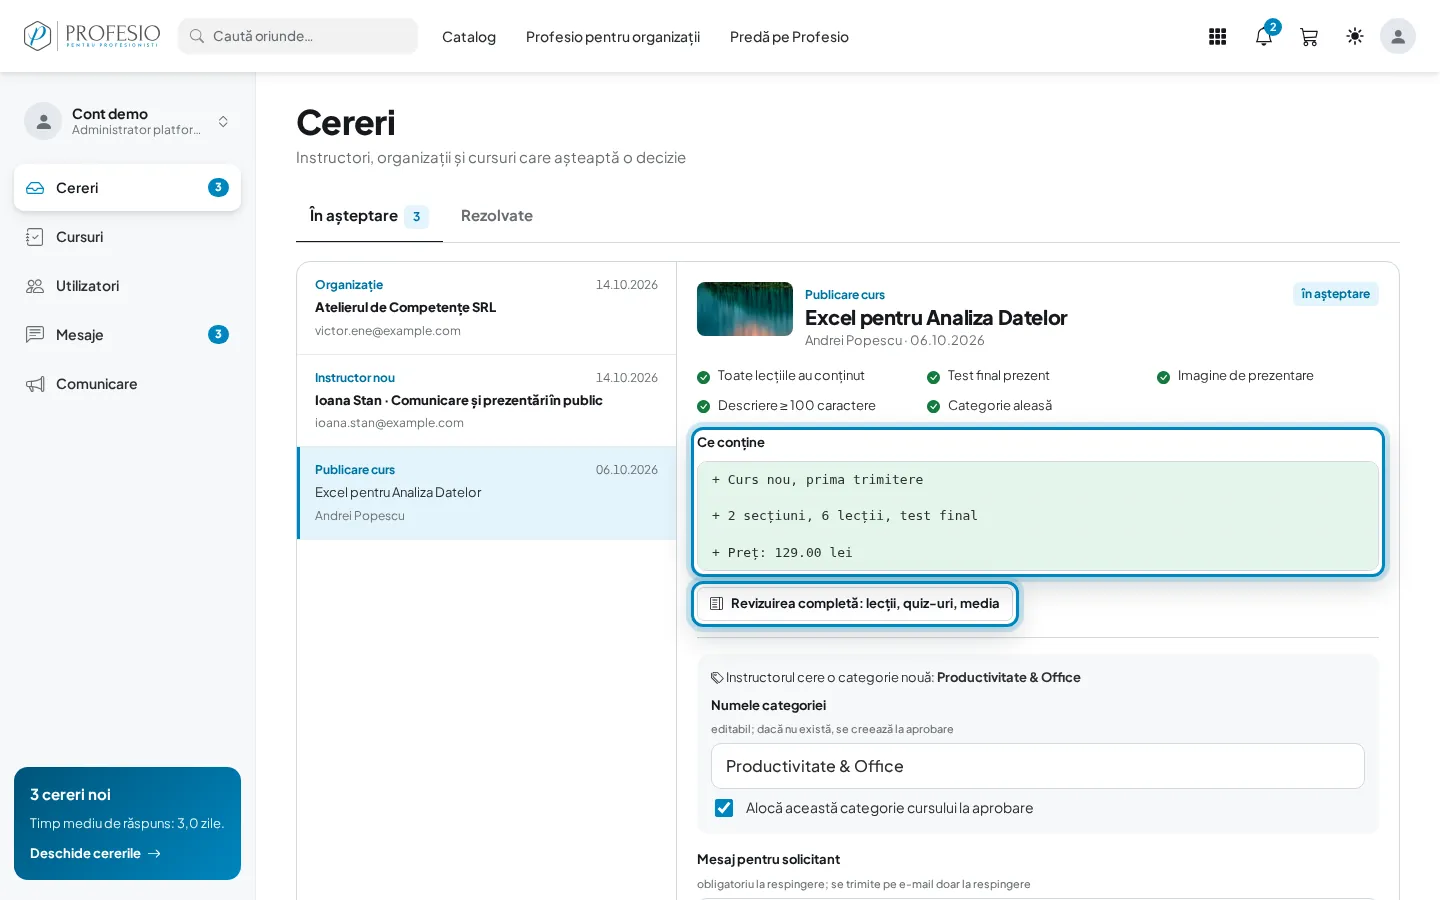Image resolution: width=1440 pixels, height=900 pixels.
Task: Go to Mesaje in the sidebar
Action: pyautogui.click(x=127, y=335)
